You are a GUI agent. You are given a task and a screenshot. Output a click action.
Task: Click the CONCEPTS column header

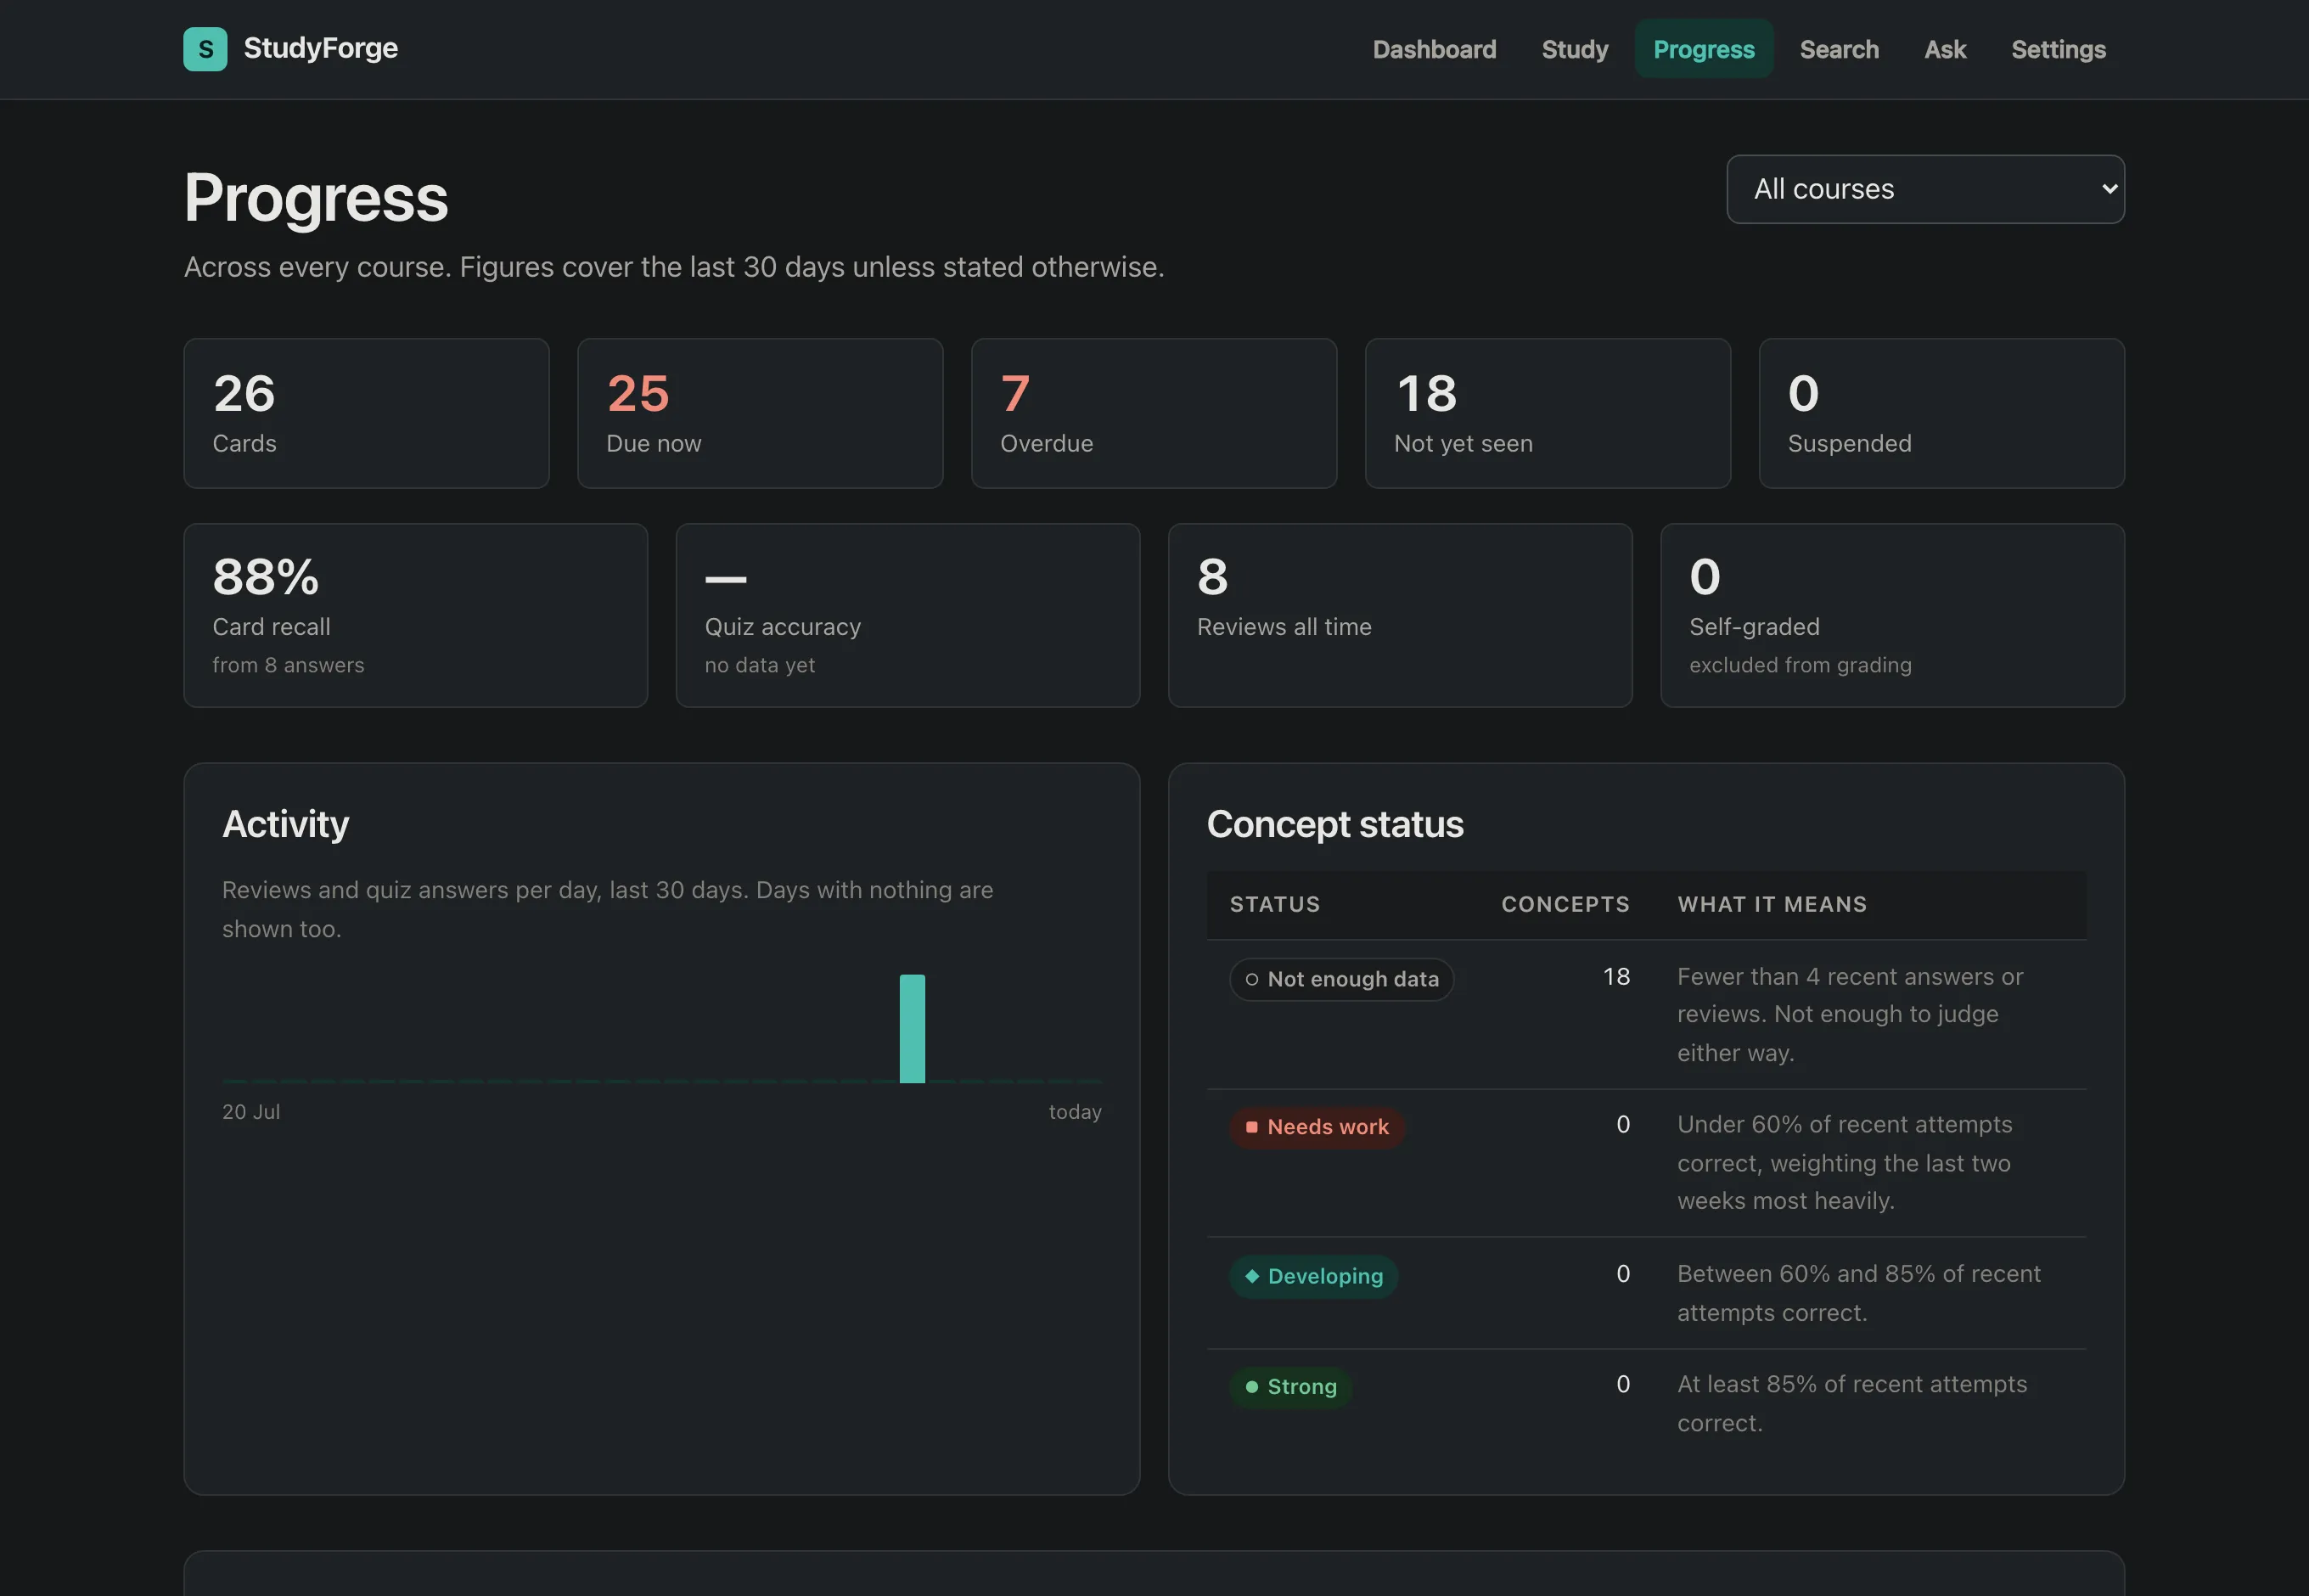(x=1565, y=904)
